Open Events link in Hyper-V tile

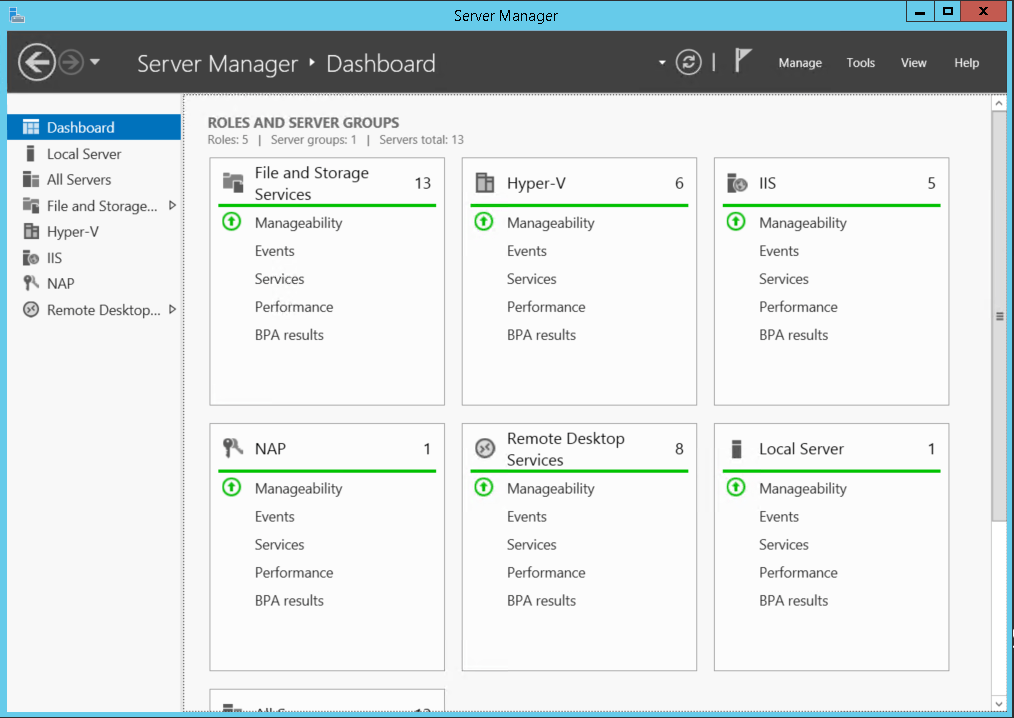click(526, 251)
